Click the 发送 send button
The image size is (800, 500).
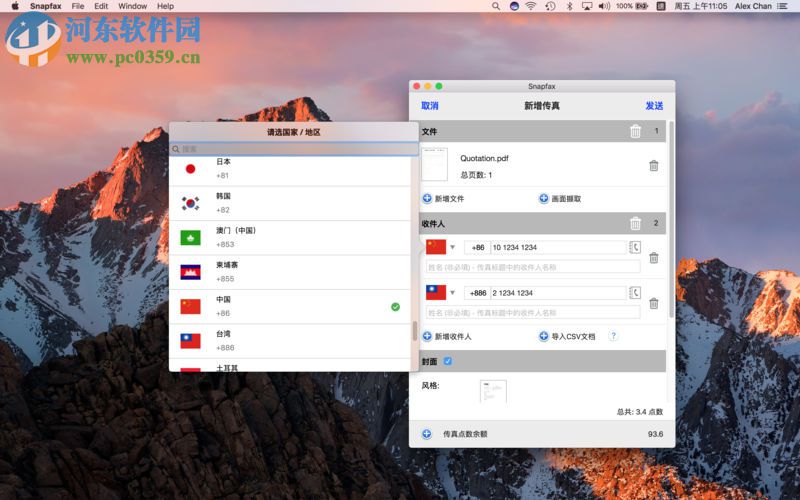[x=654, y=106]
